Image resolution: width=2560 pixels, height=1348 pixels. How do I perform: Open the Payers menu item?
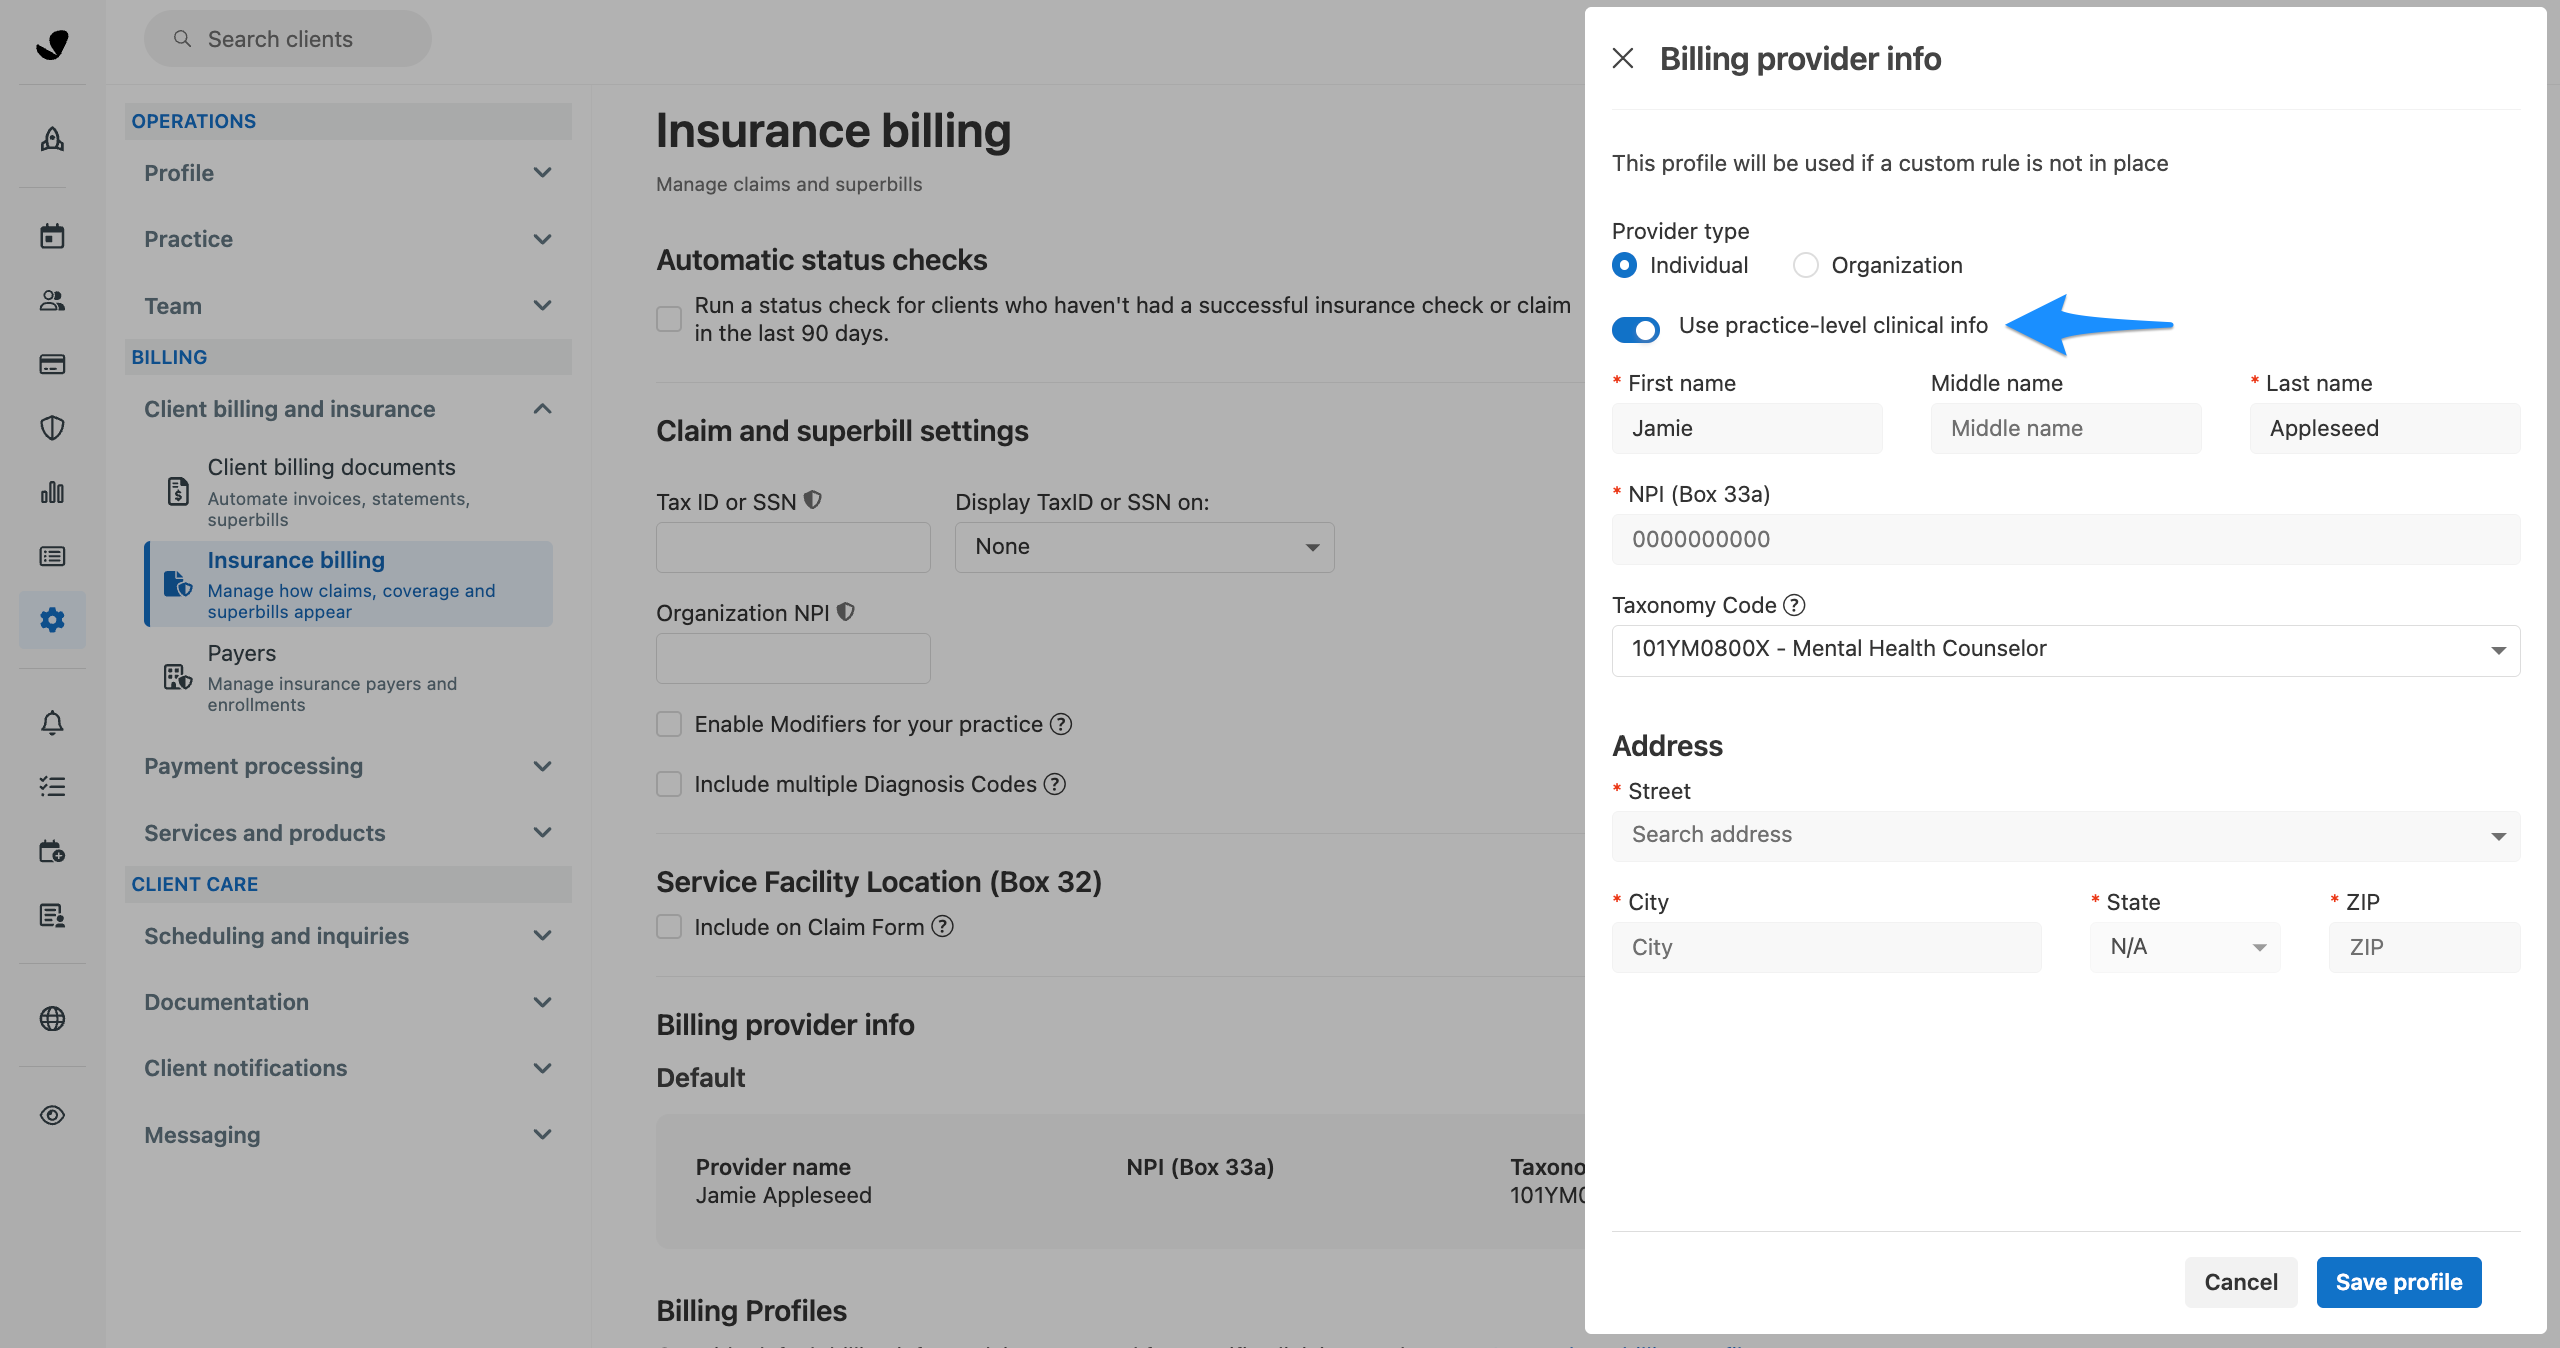tap(349, 677)
